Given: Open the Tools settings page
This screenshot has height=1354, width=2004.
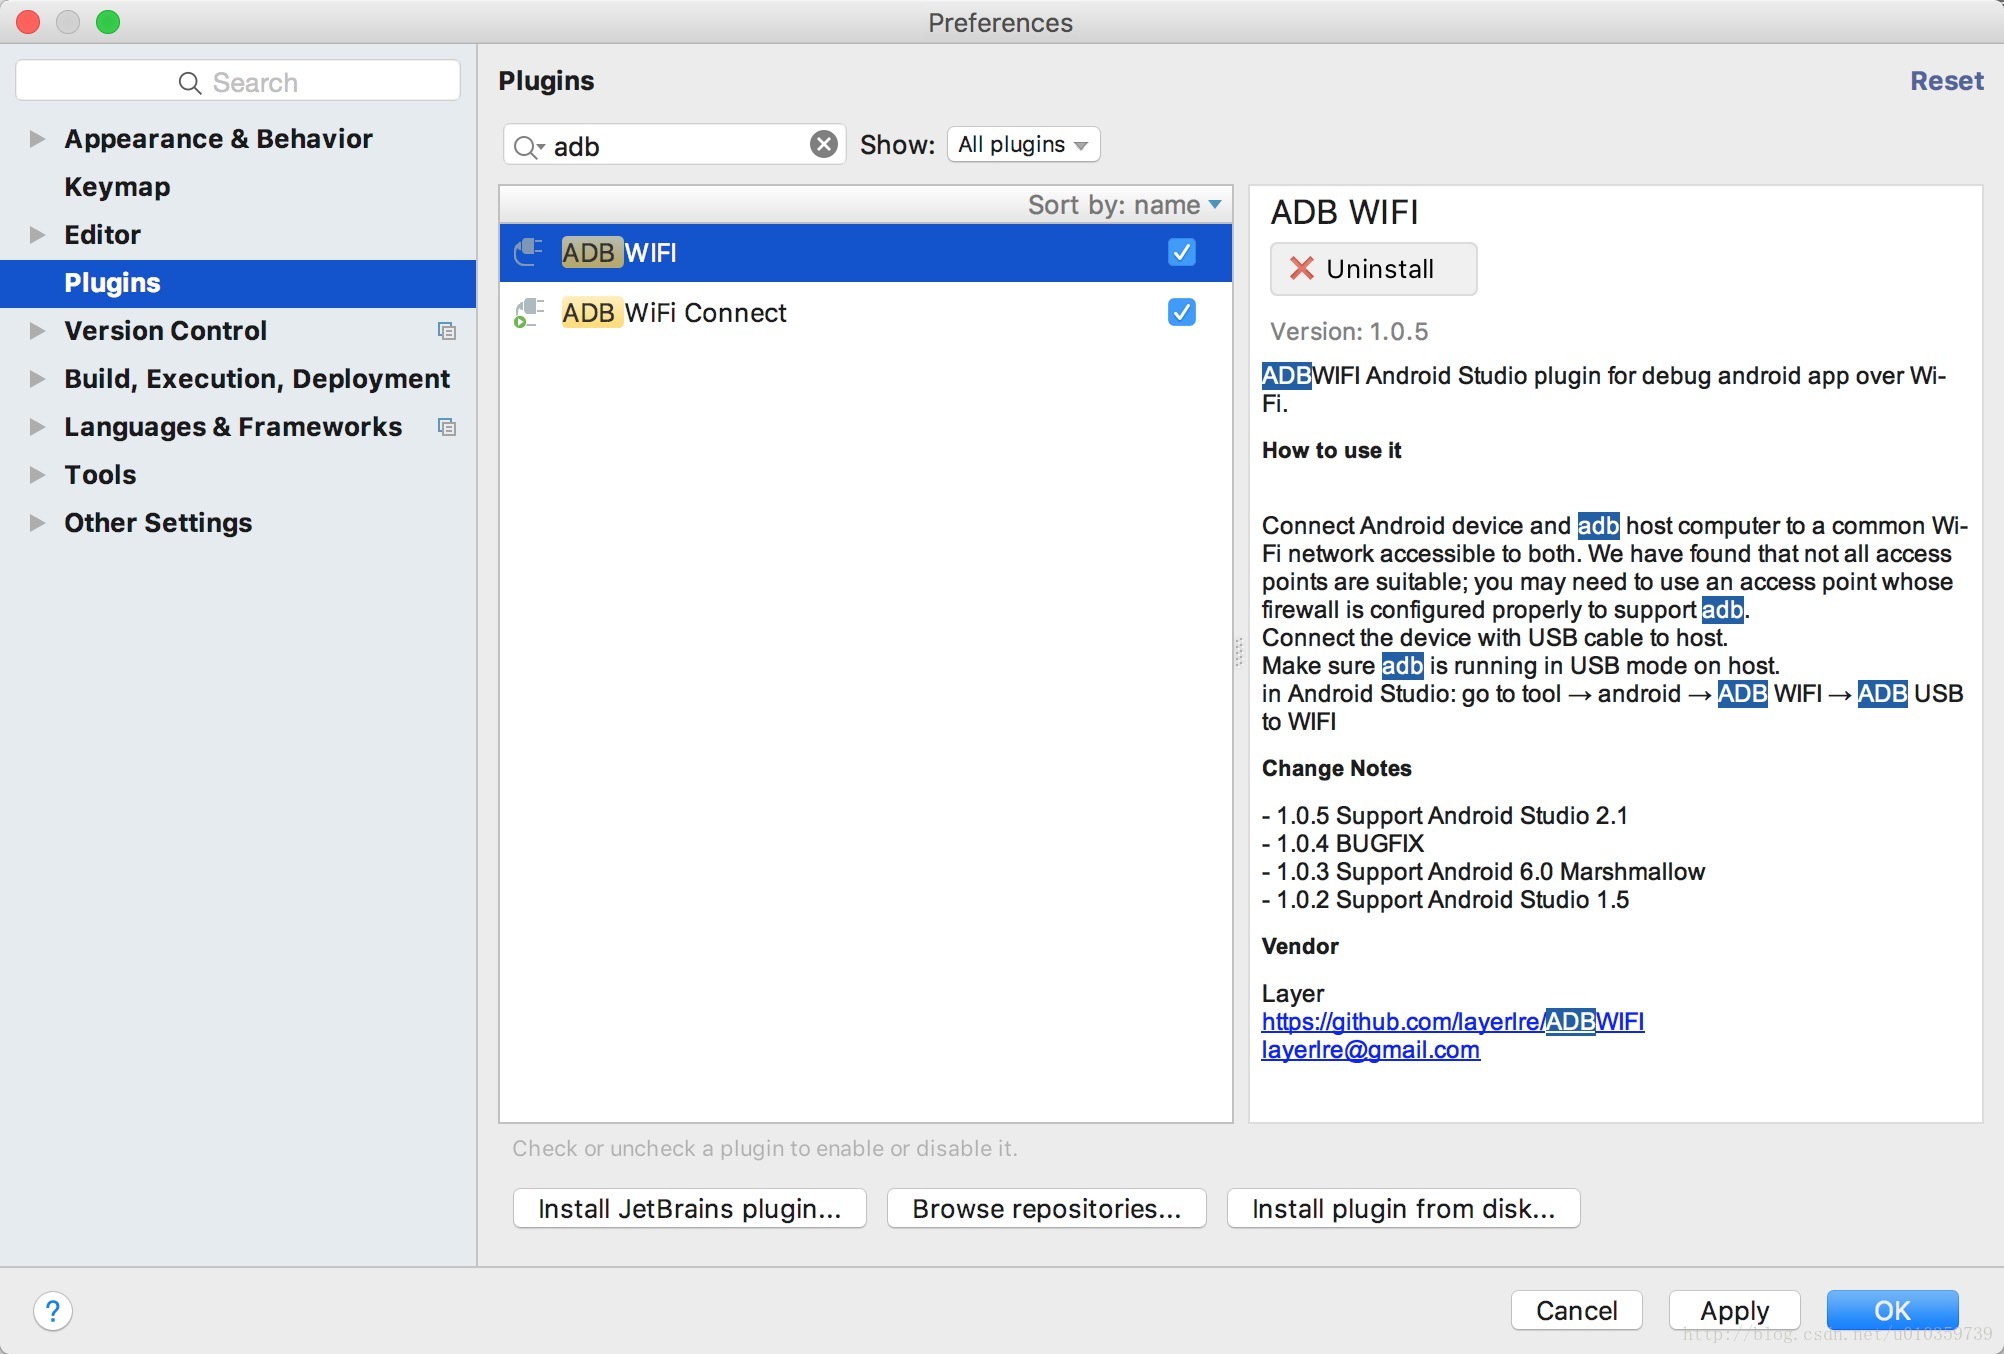Looking at the screenshot, I should click(x=100, y=475).
